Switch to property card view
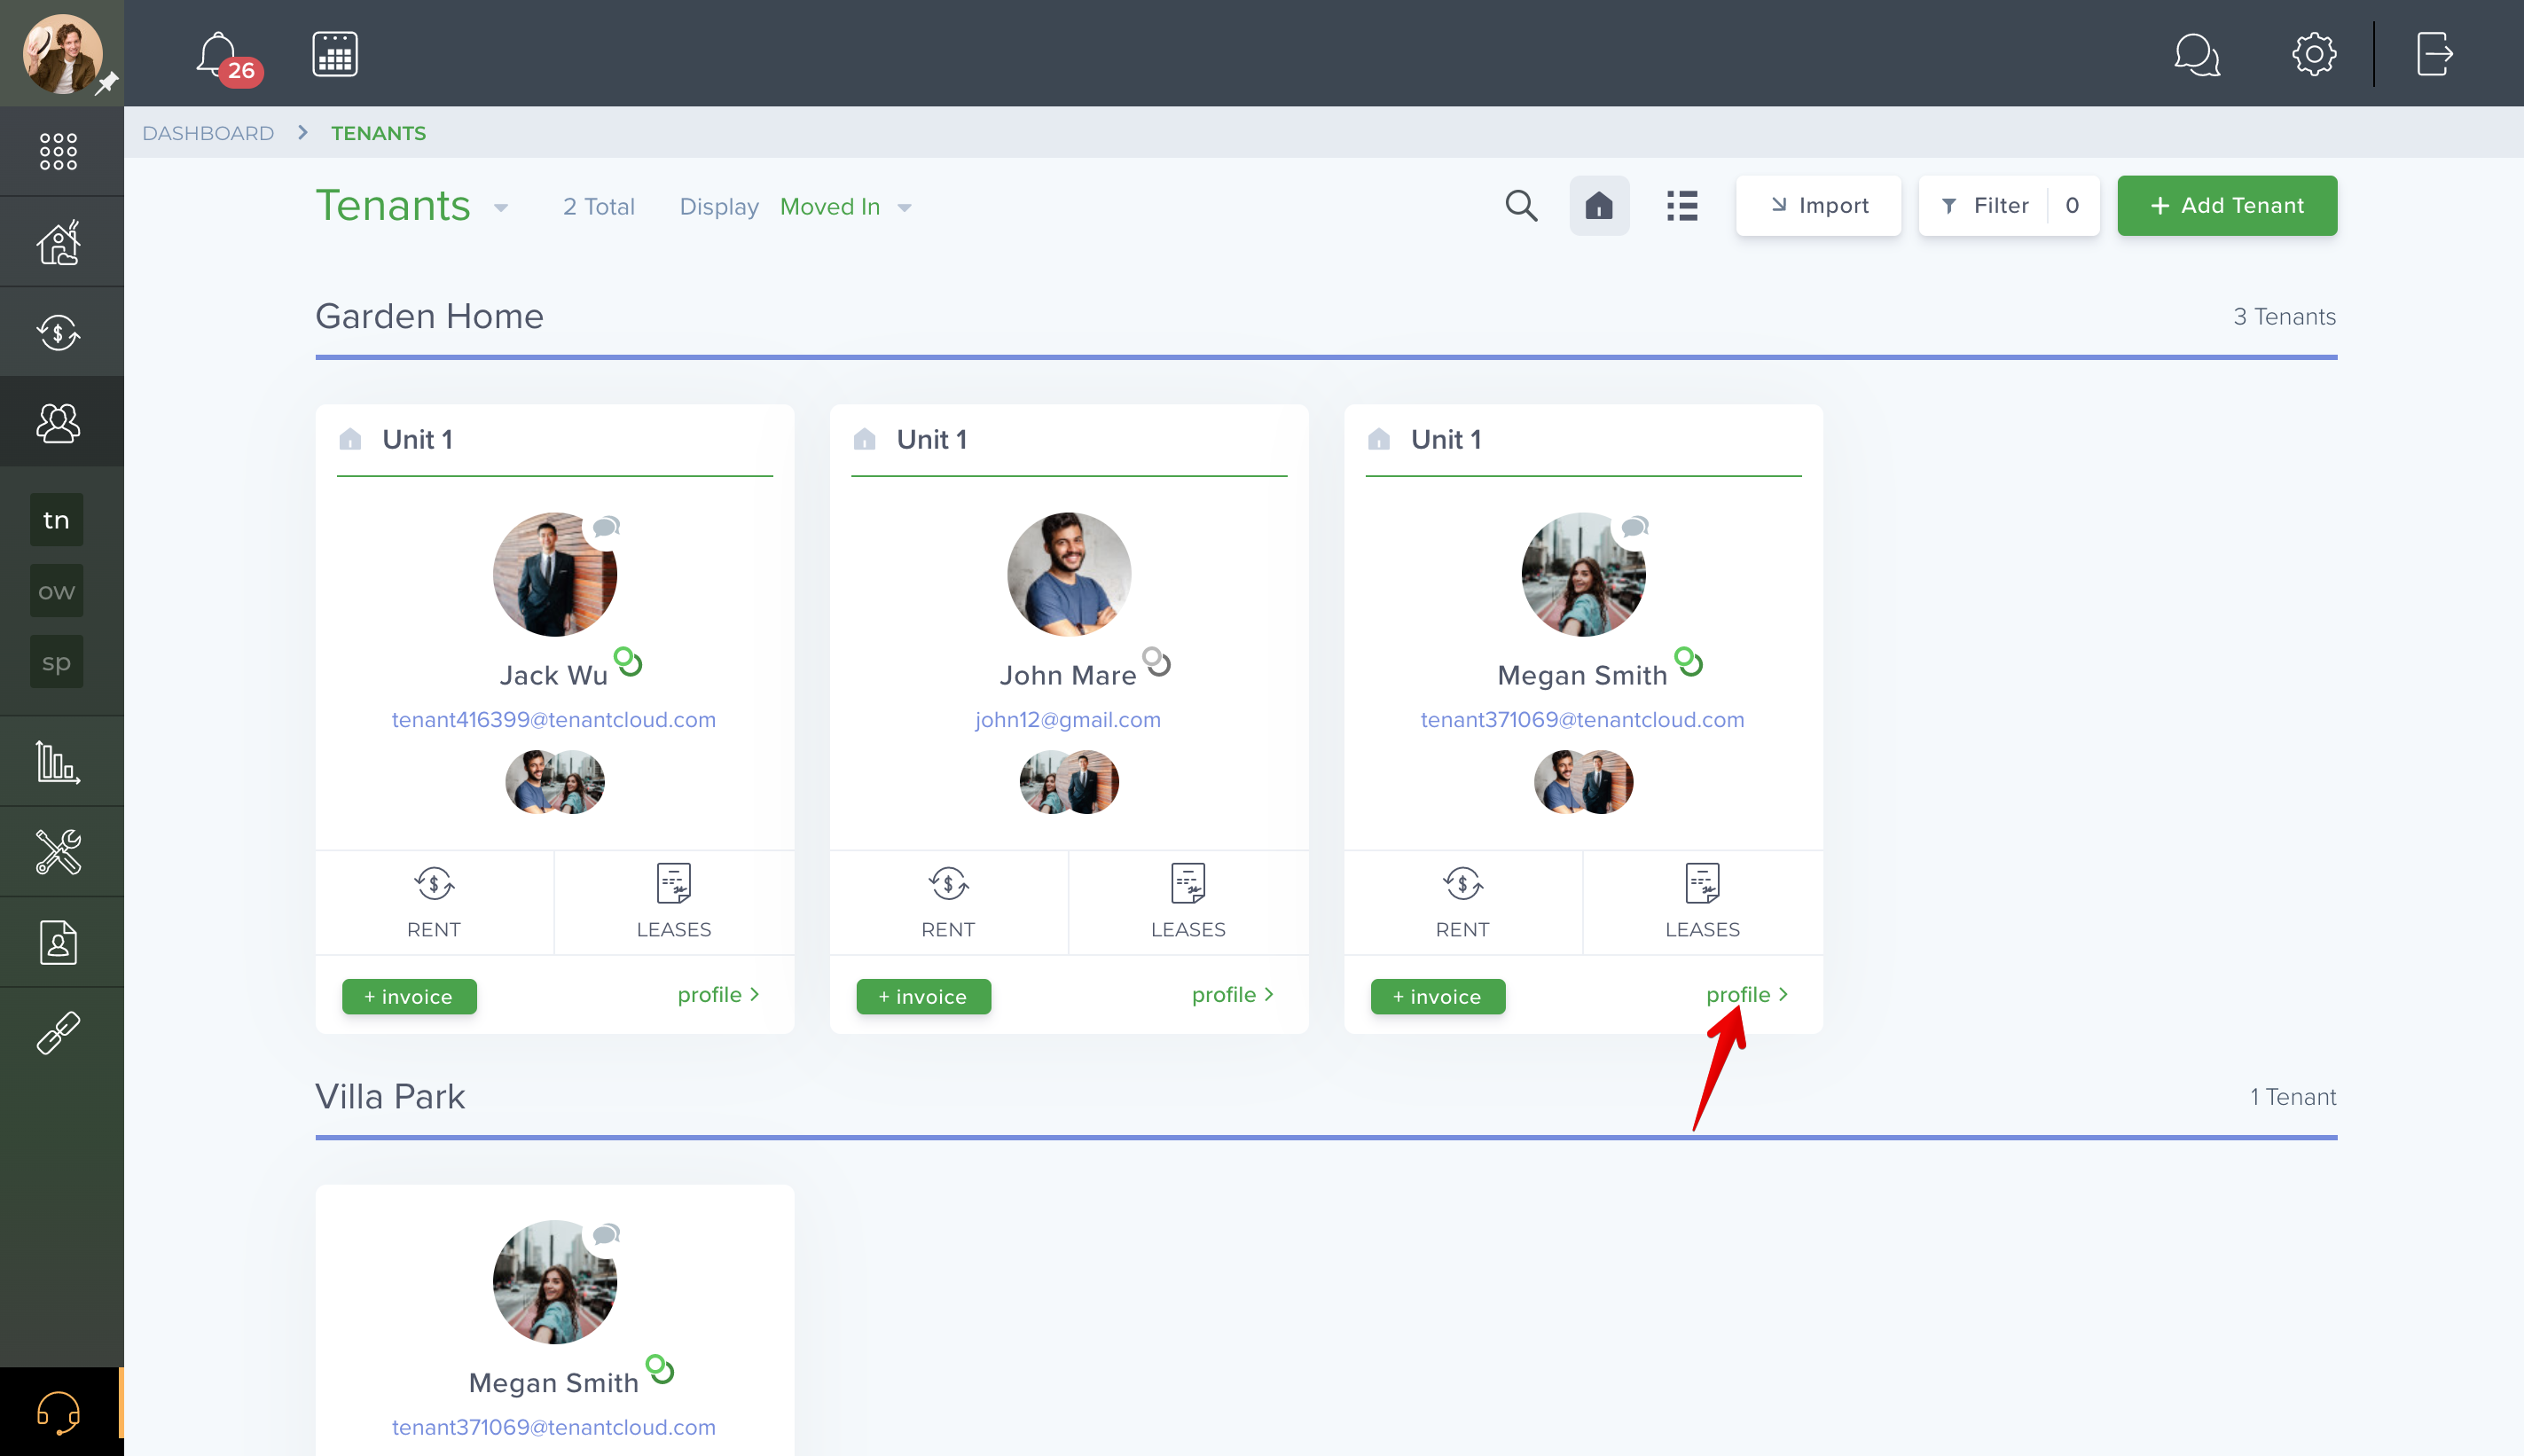The width and height of the screenshot is (2524, 1456). click(1599, 205)
